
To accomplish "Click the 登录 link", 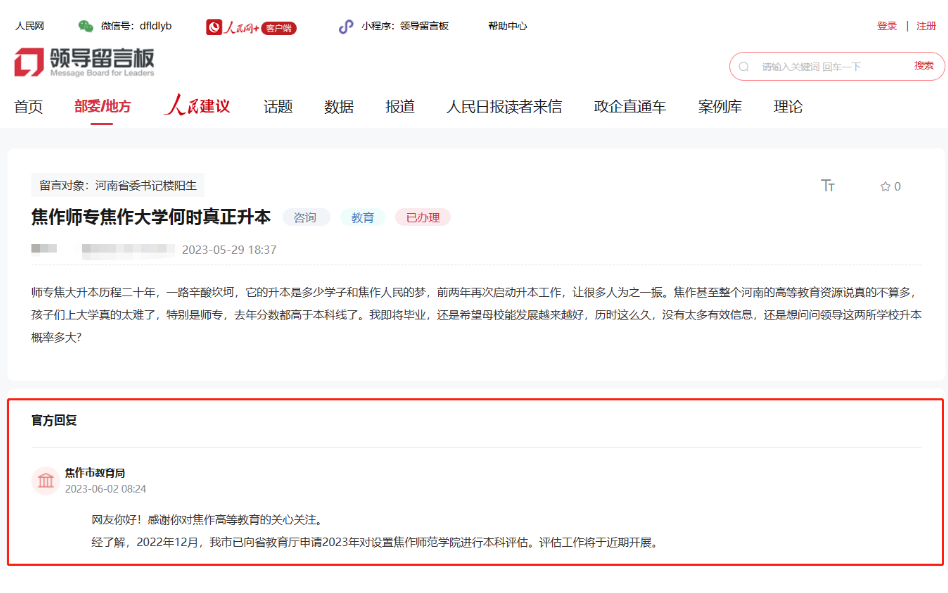I will point(887,26).
